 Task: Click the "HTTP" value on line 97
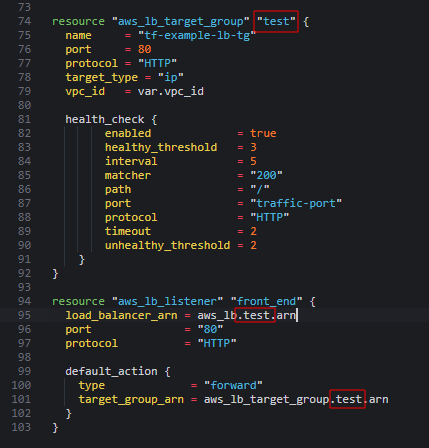coord(217,343)
